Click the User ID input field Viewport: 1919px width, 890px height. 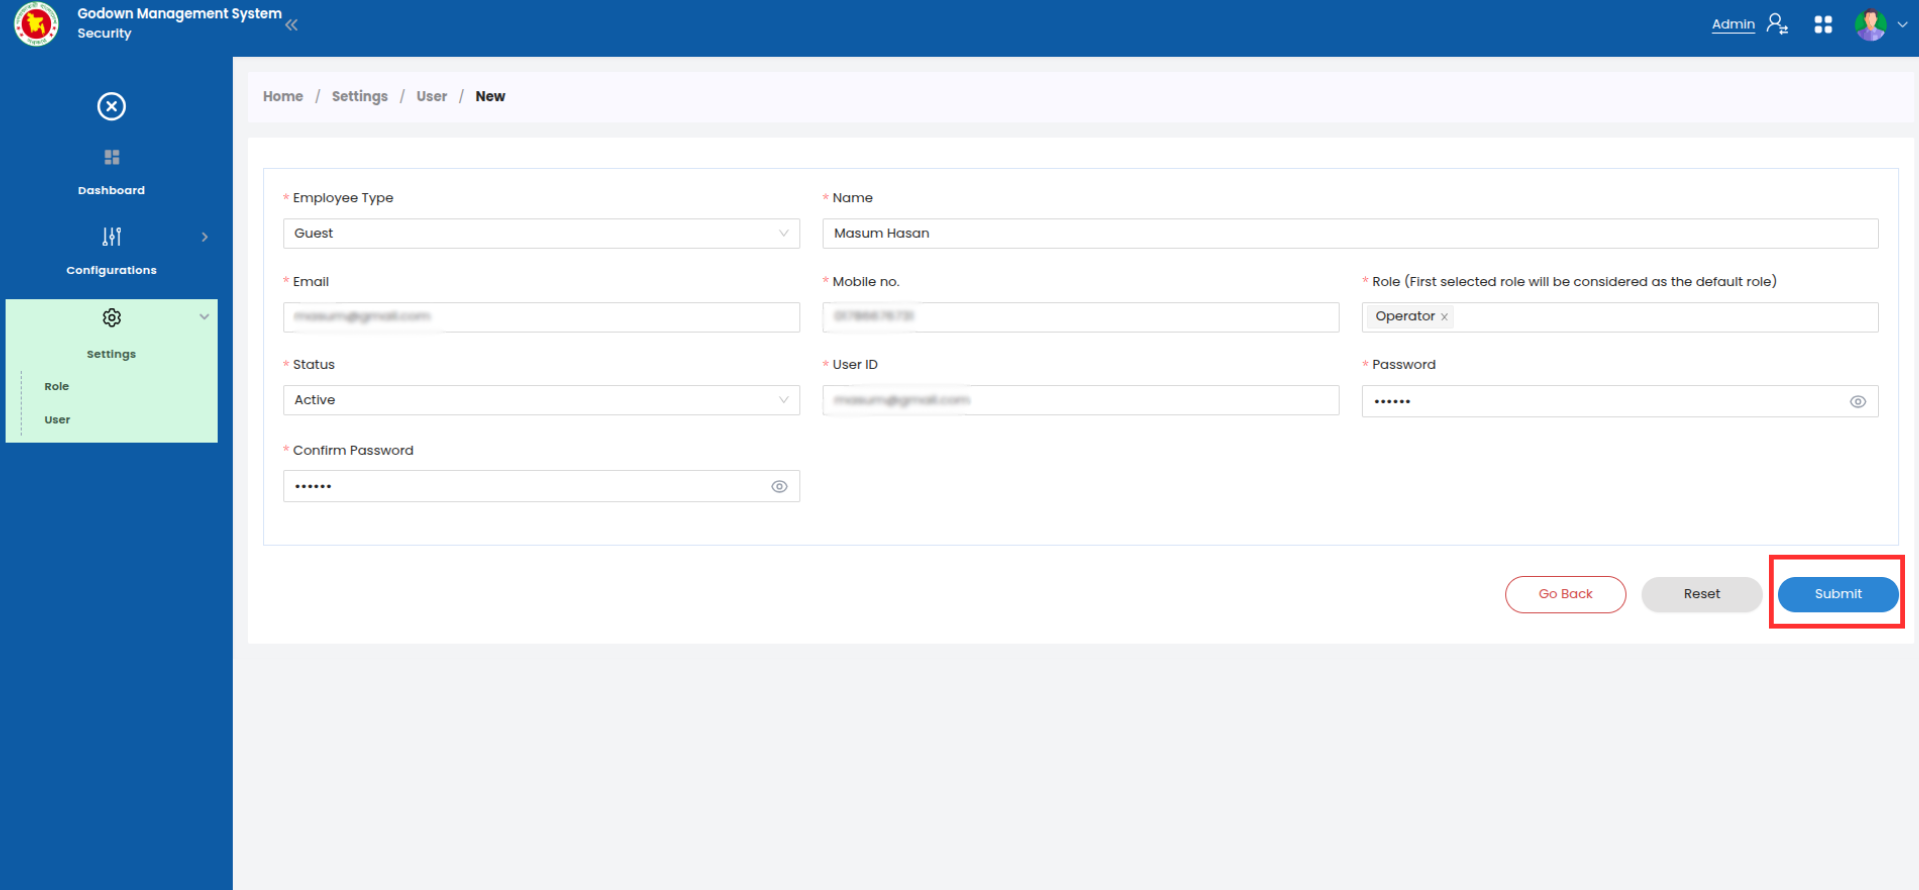pyautogui.click(x=1080, y=400)
